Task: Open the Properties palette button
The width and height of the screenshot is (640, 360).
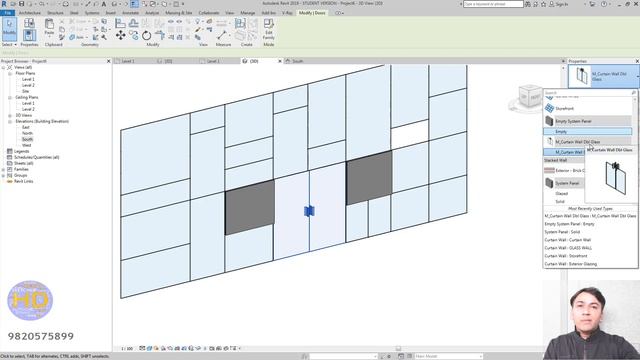Action: (29, 35)
